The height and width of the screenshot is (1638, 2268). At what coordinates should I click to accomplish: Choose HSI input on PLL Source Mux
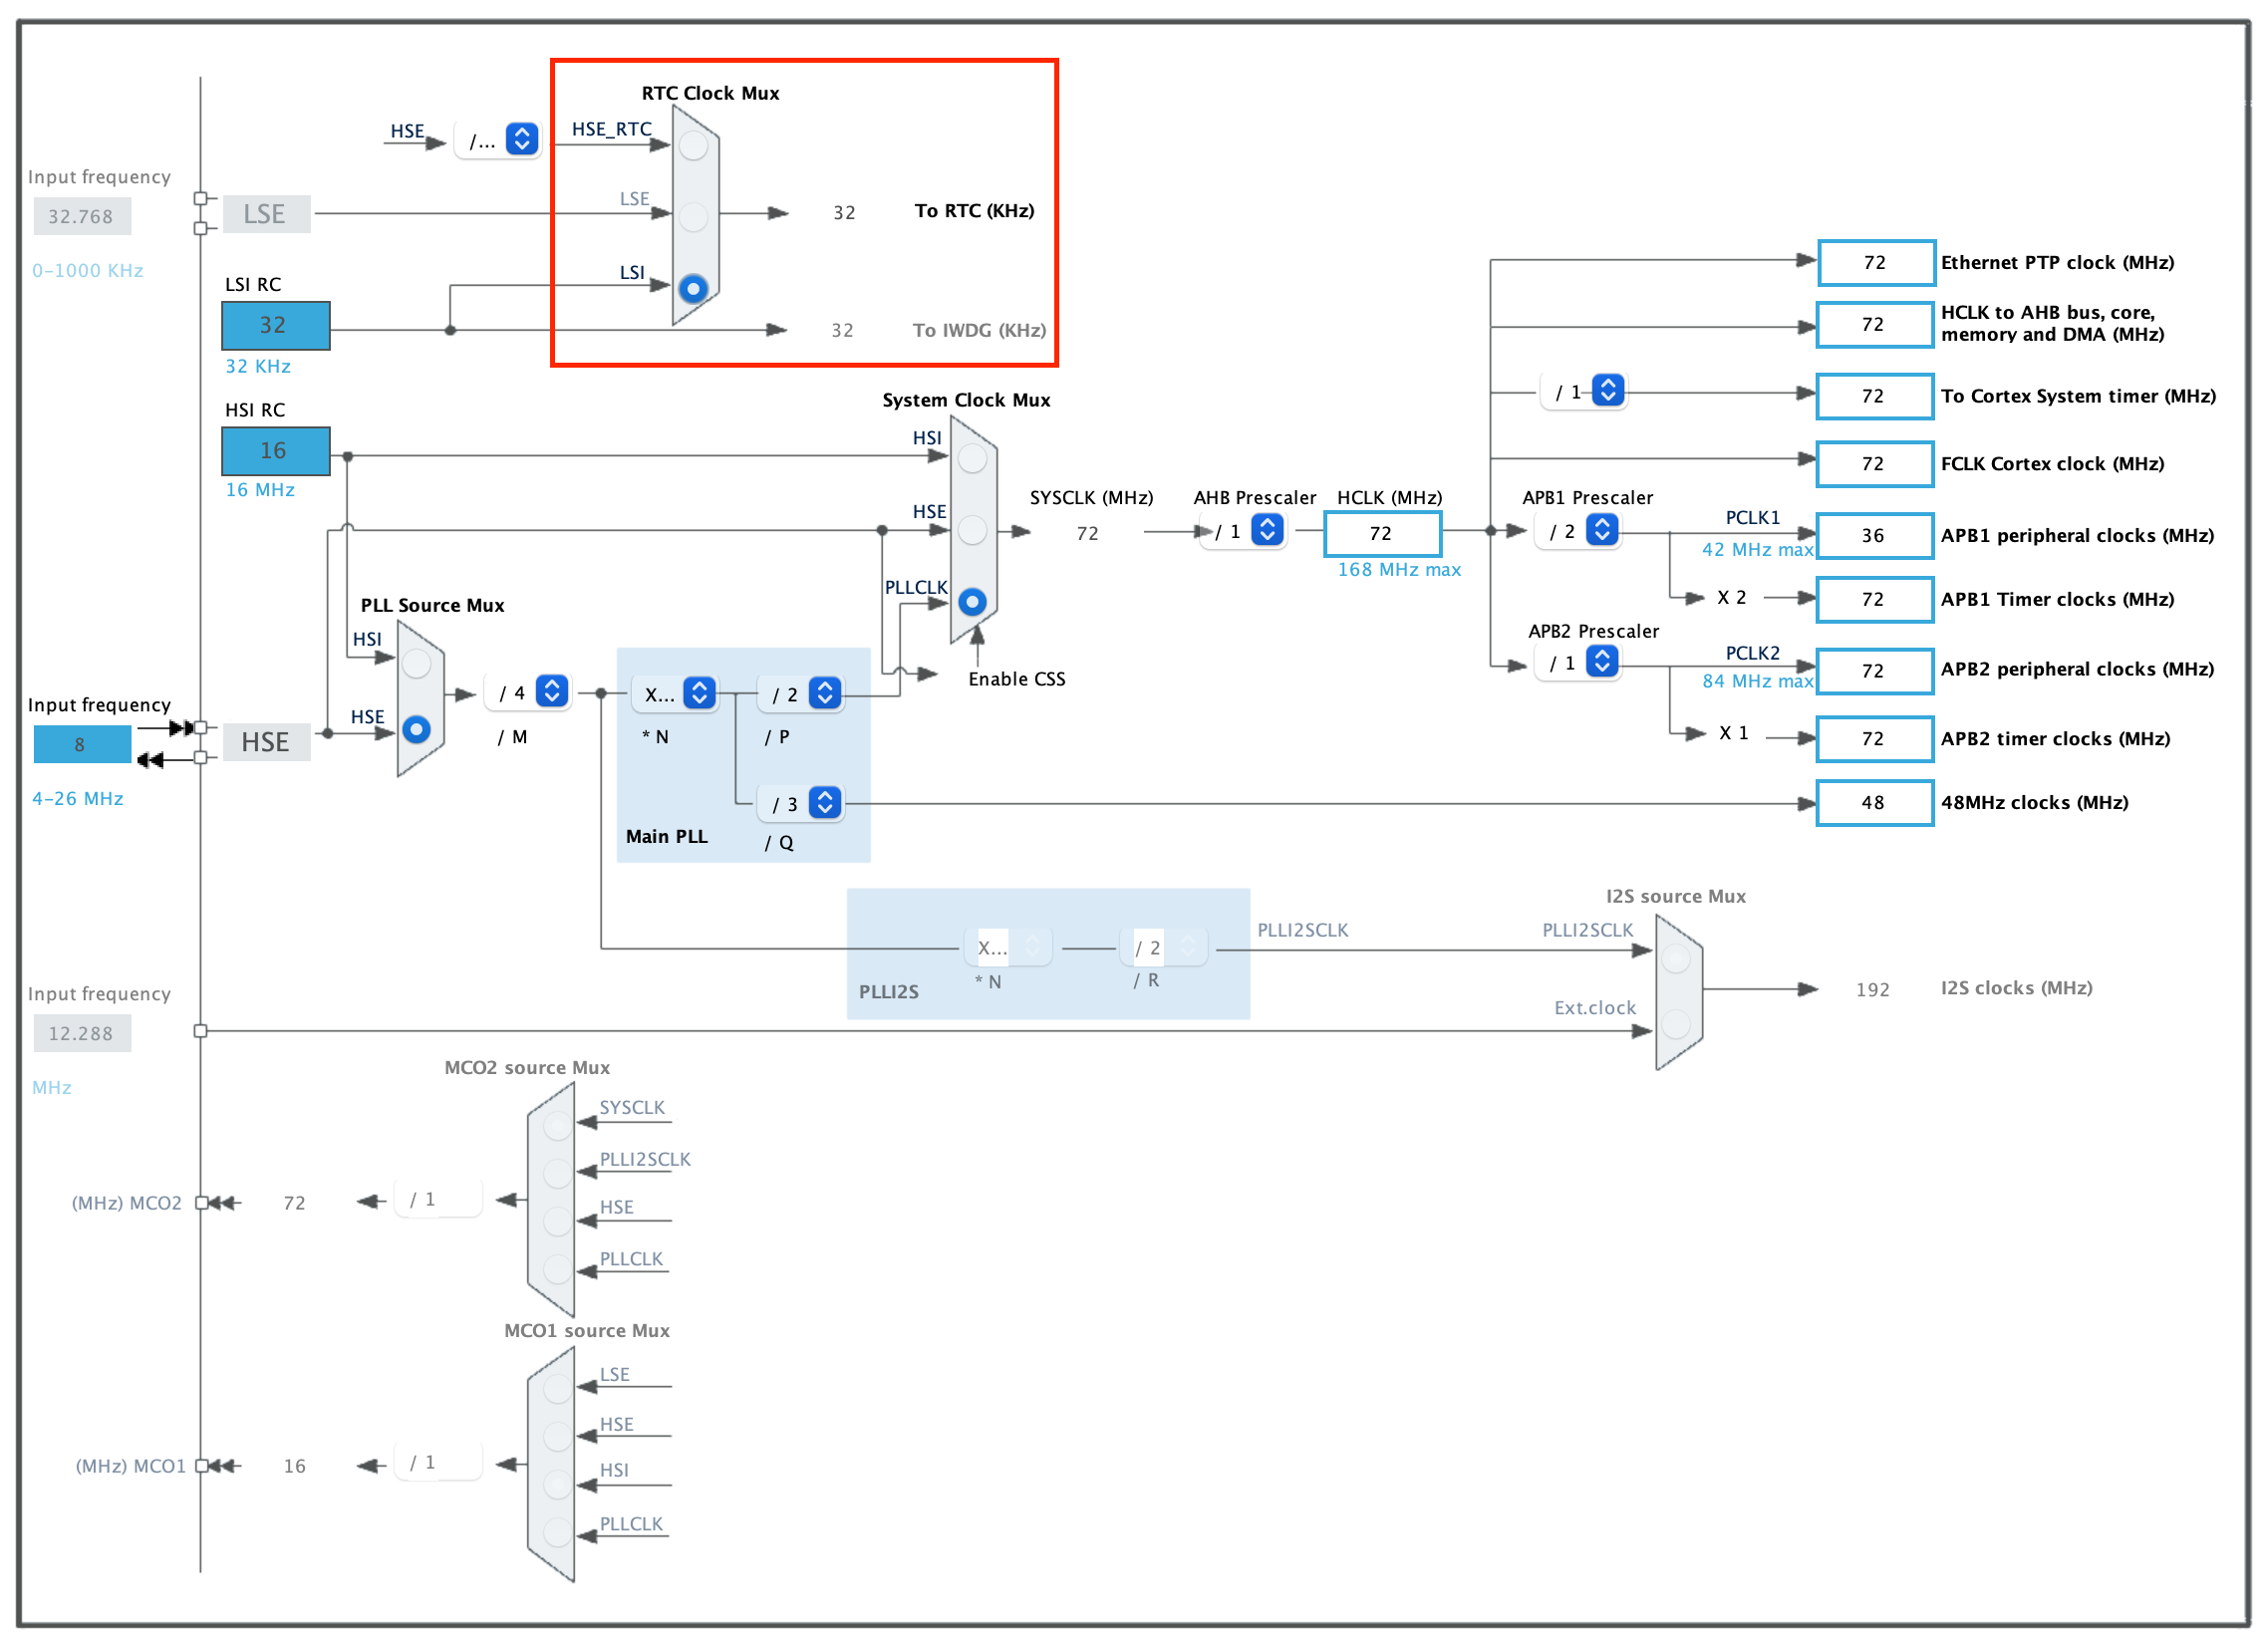[x=416, y=663]
